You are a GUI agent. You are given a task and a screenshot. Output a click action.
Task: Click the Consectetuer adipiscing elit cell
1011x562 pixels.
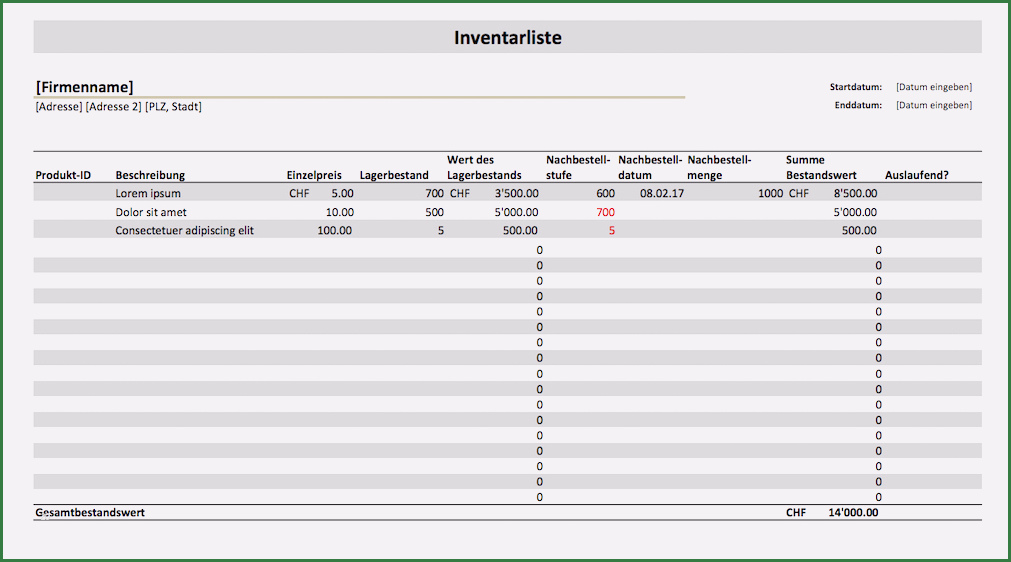tap(185, 230)
